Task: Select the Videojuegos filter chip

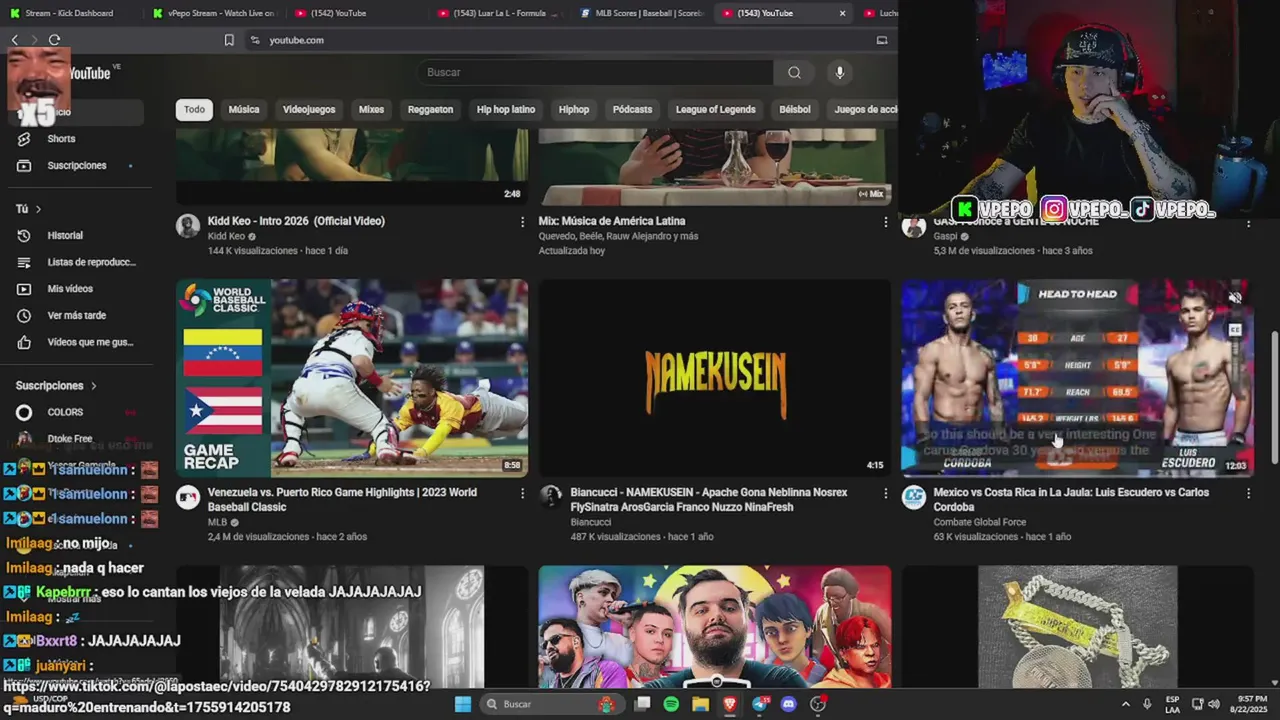Action: [x=309, y=109]
